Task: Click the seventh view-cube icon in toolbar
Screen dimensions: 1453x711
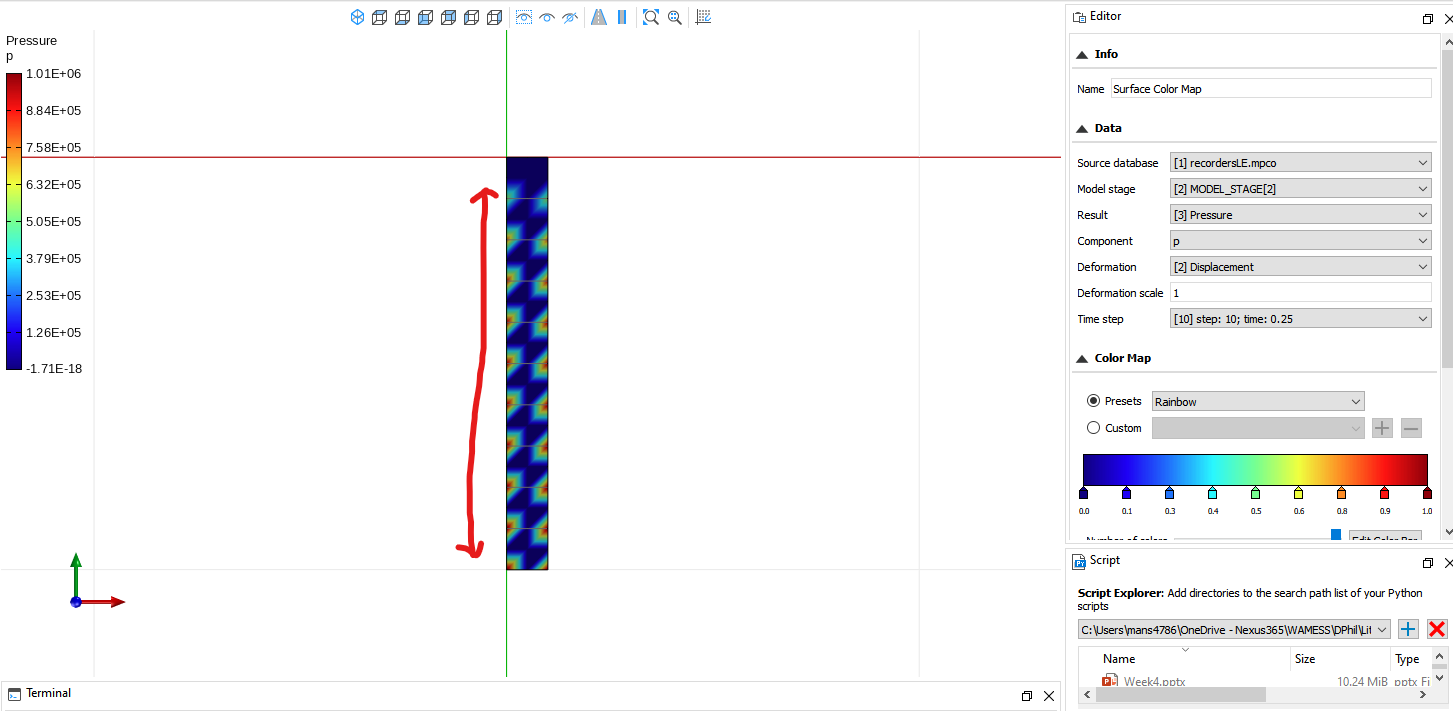Action: point(494,17)
